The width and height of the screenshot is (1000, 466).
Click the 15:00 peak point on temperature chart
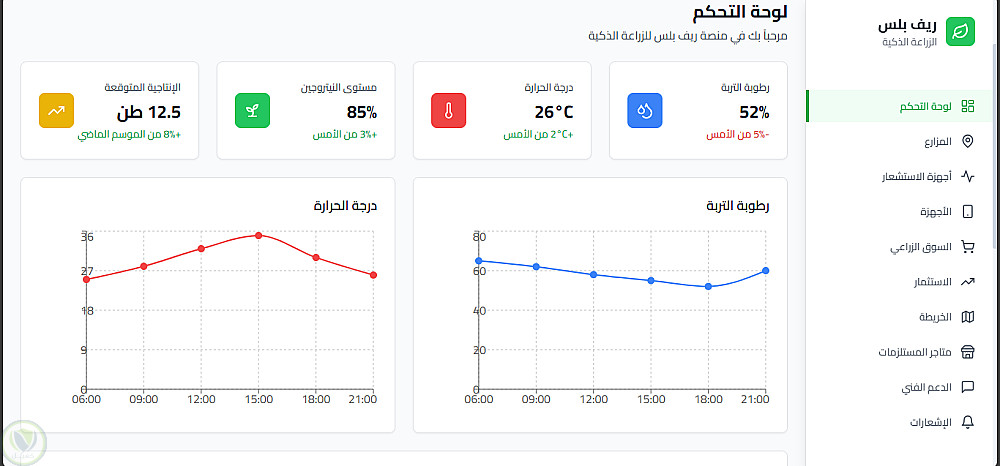[258, 235]
